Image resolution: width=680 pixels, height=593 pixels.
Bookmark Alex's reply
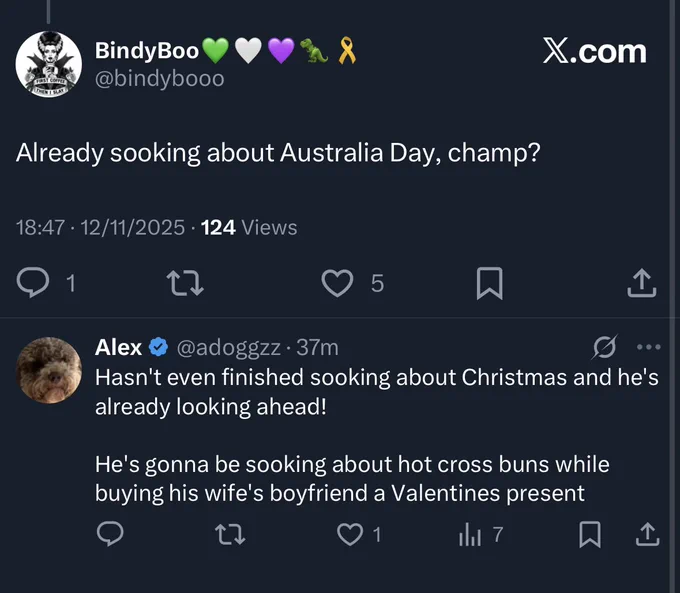590,534
